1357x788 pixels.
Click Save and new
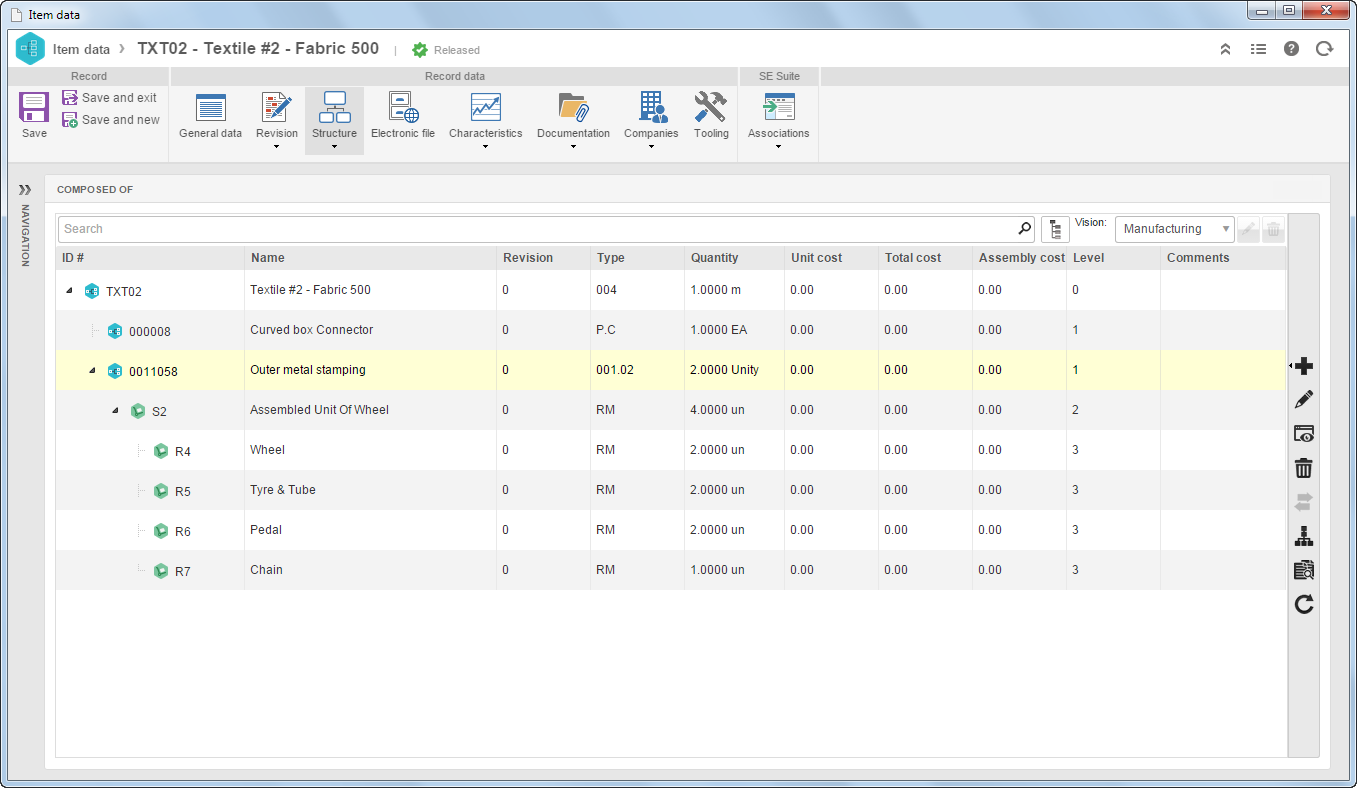point(111,120)
